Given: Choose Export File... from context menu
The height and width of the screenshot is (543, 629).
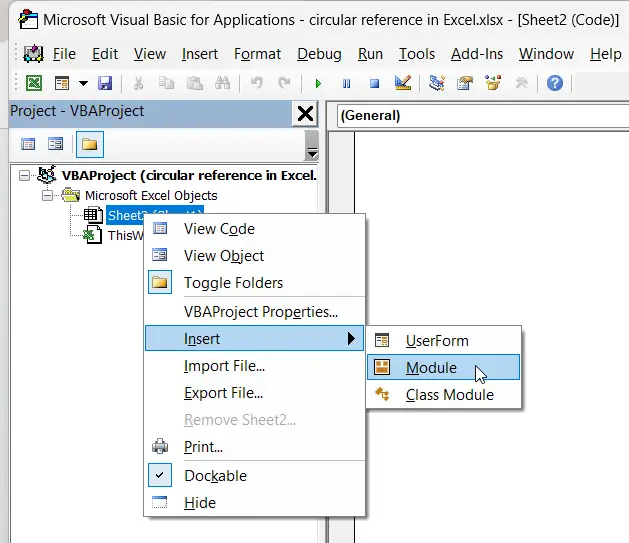Looking at the screenshot, I should pos(255,393).
